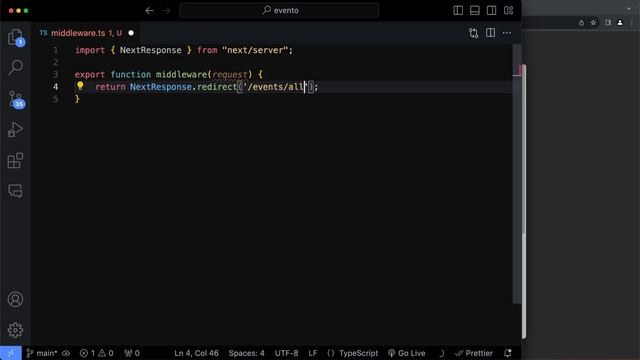The width and height of the screenshot is (640, 360).
Task: Open browser profile avatar
Action: 620,23
